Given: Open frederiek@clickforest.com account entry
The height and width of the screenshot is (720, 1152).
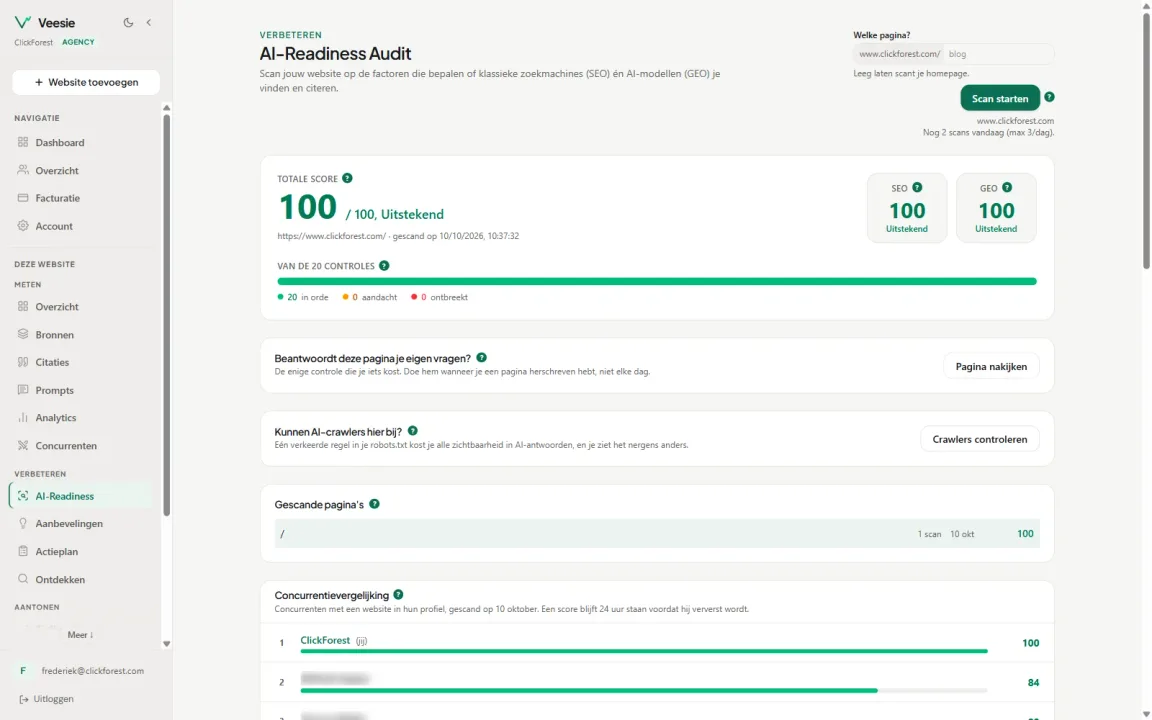Looking at the screenshot, I should click(93, 671).
